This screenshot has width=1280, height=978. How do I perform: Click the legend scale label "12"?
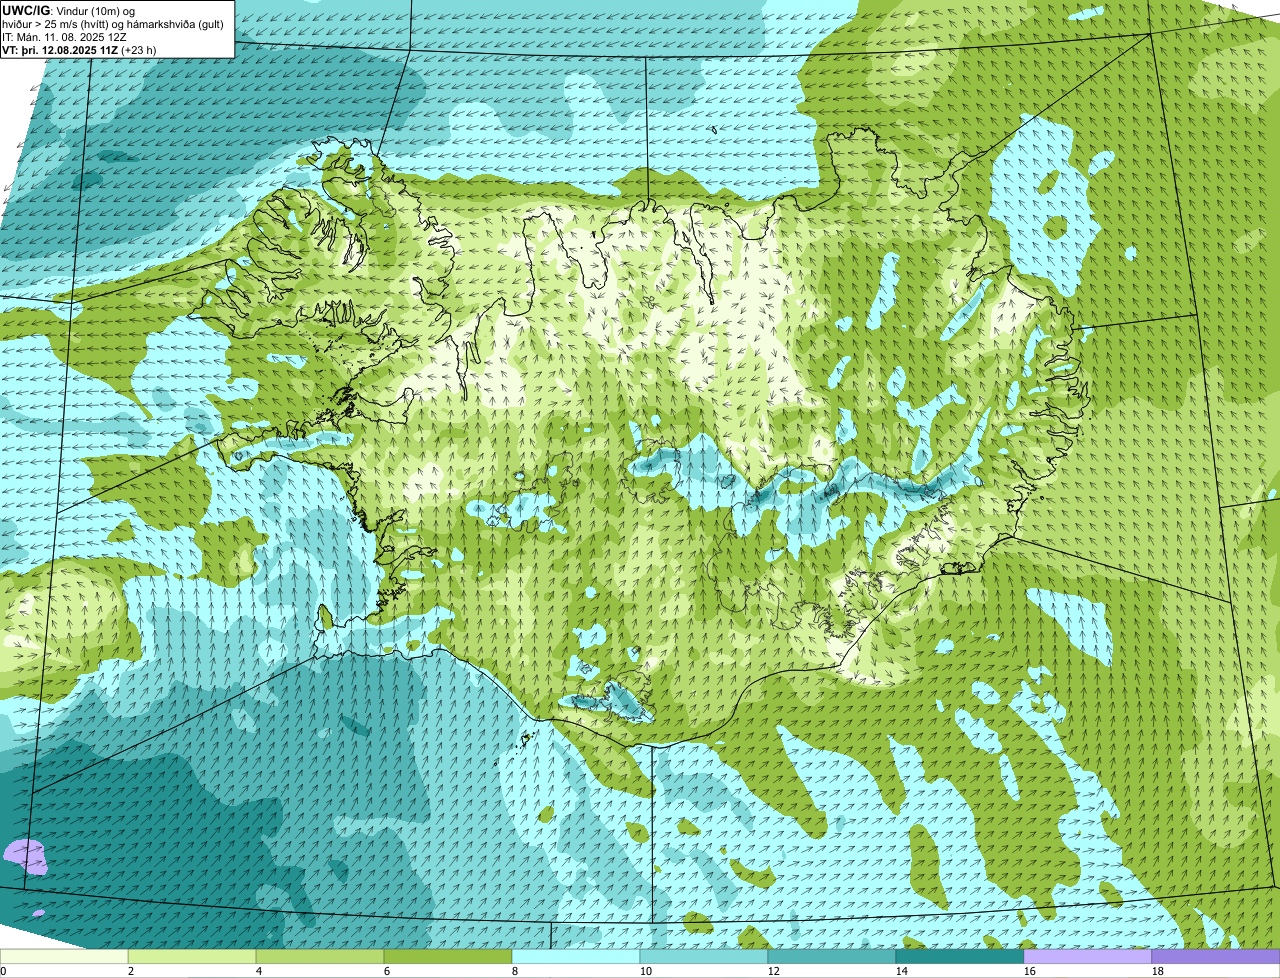point(774,971)
